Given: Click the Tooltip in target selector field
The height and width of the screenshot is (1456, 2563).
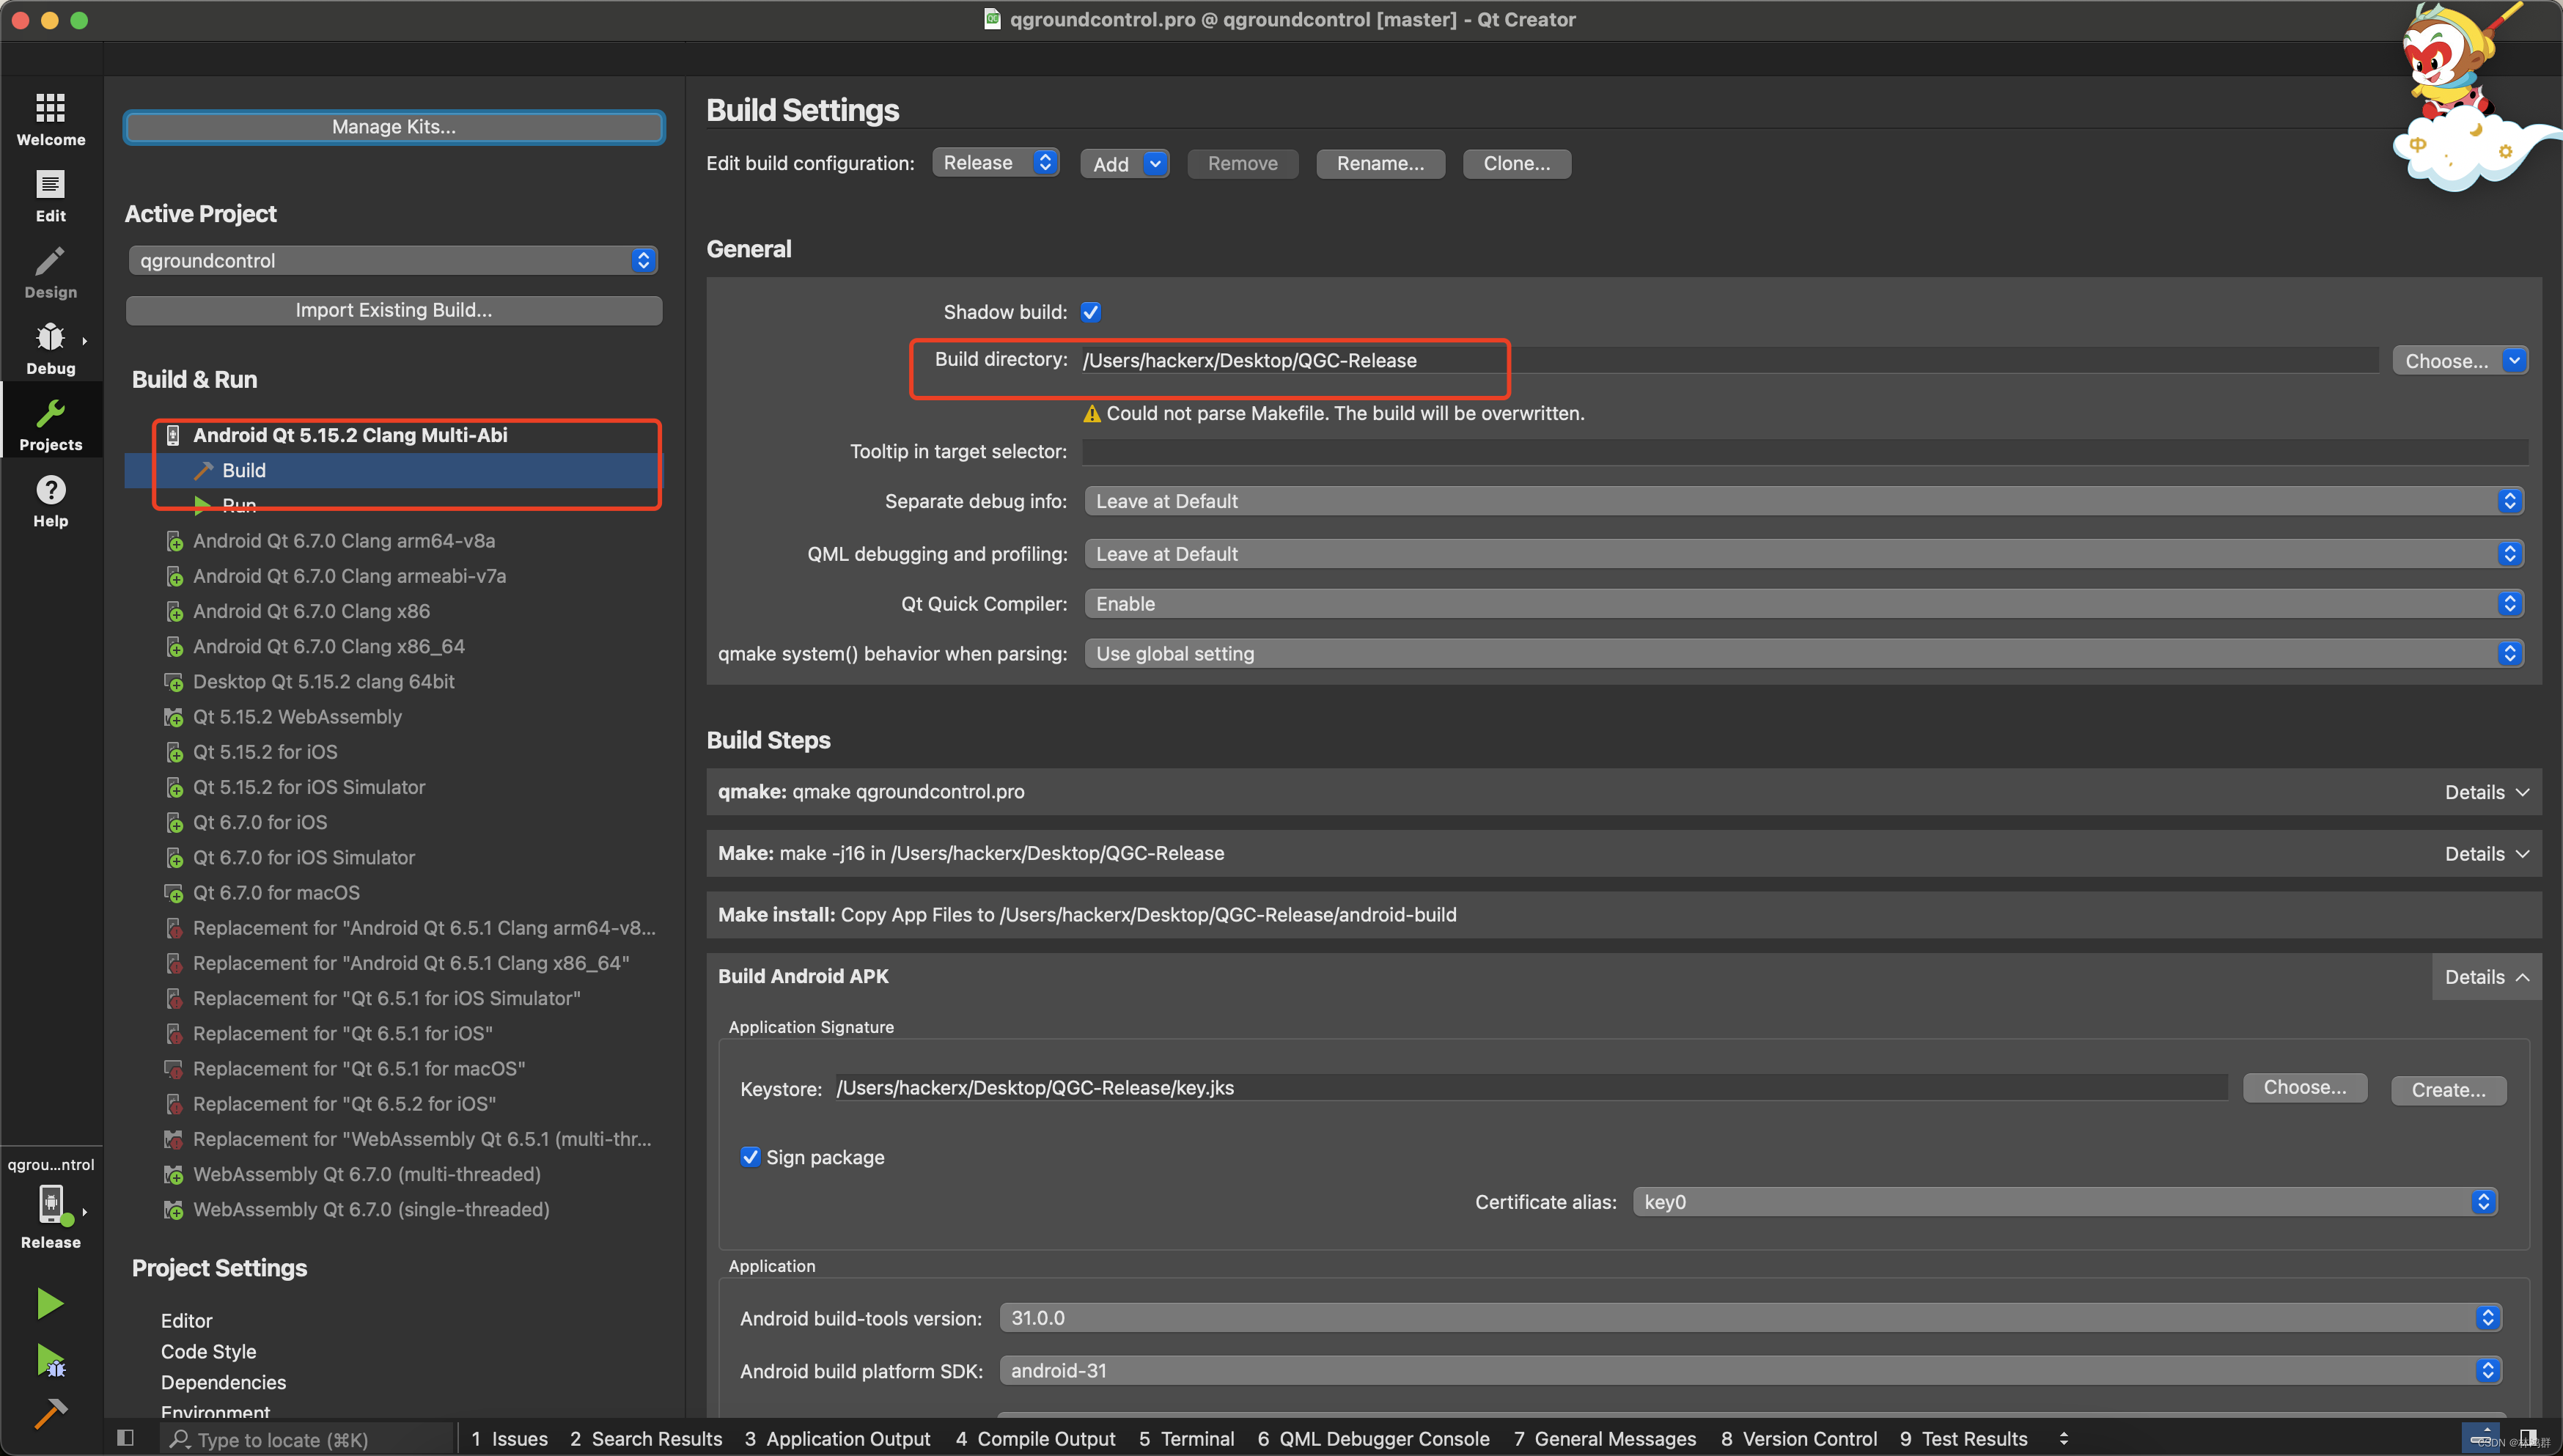Looking at the screenshot, I should point(1804,452).
